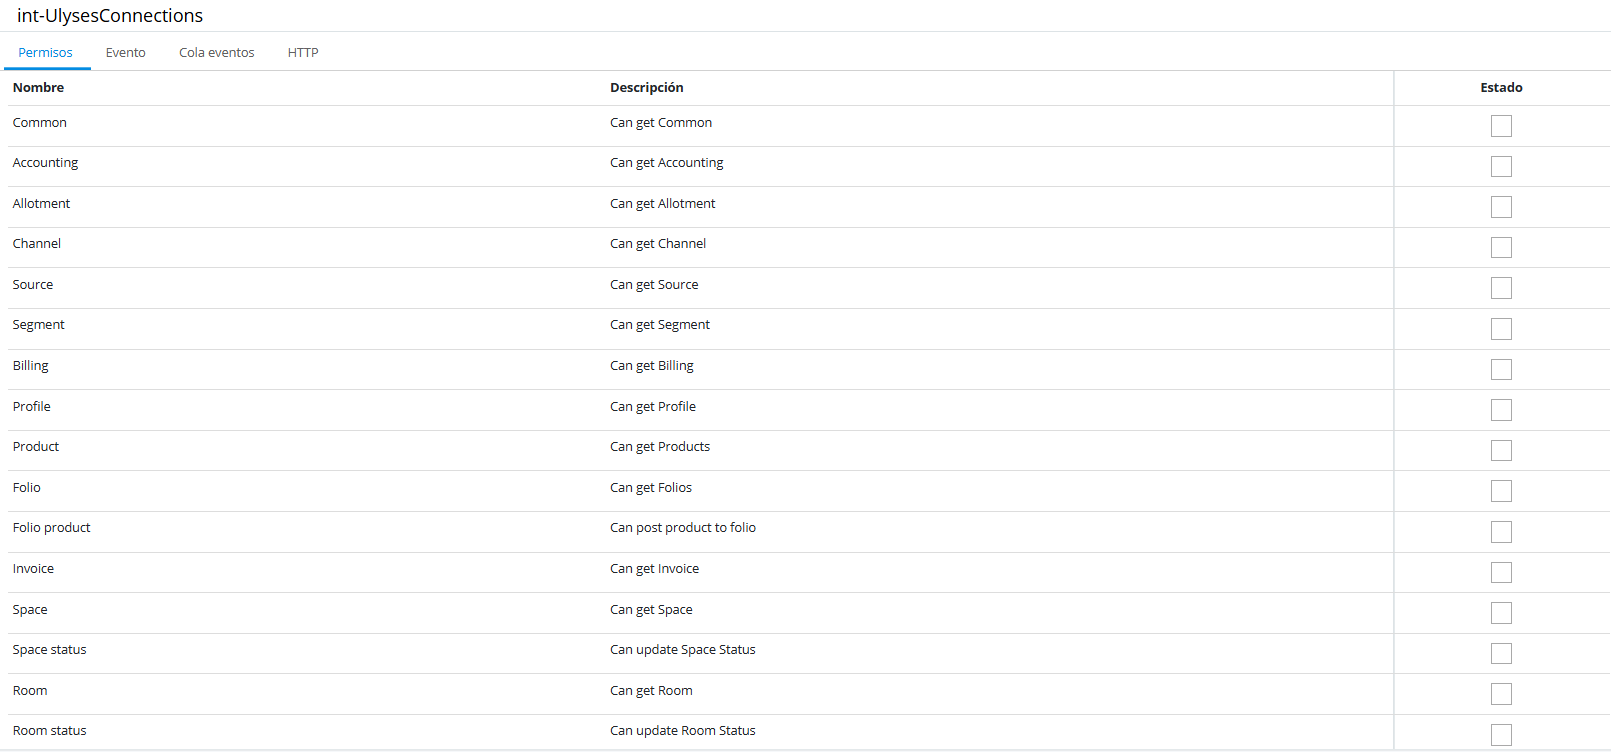The height and width of the screenshot is (752, 1611).
Task: Toggle the Profile permission checkbox
Action: point(1501,410)
